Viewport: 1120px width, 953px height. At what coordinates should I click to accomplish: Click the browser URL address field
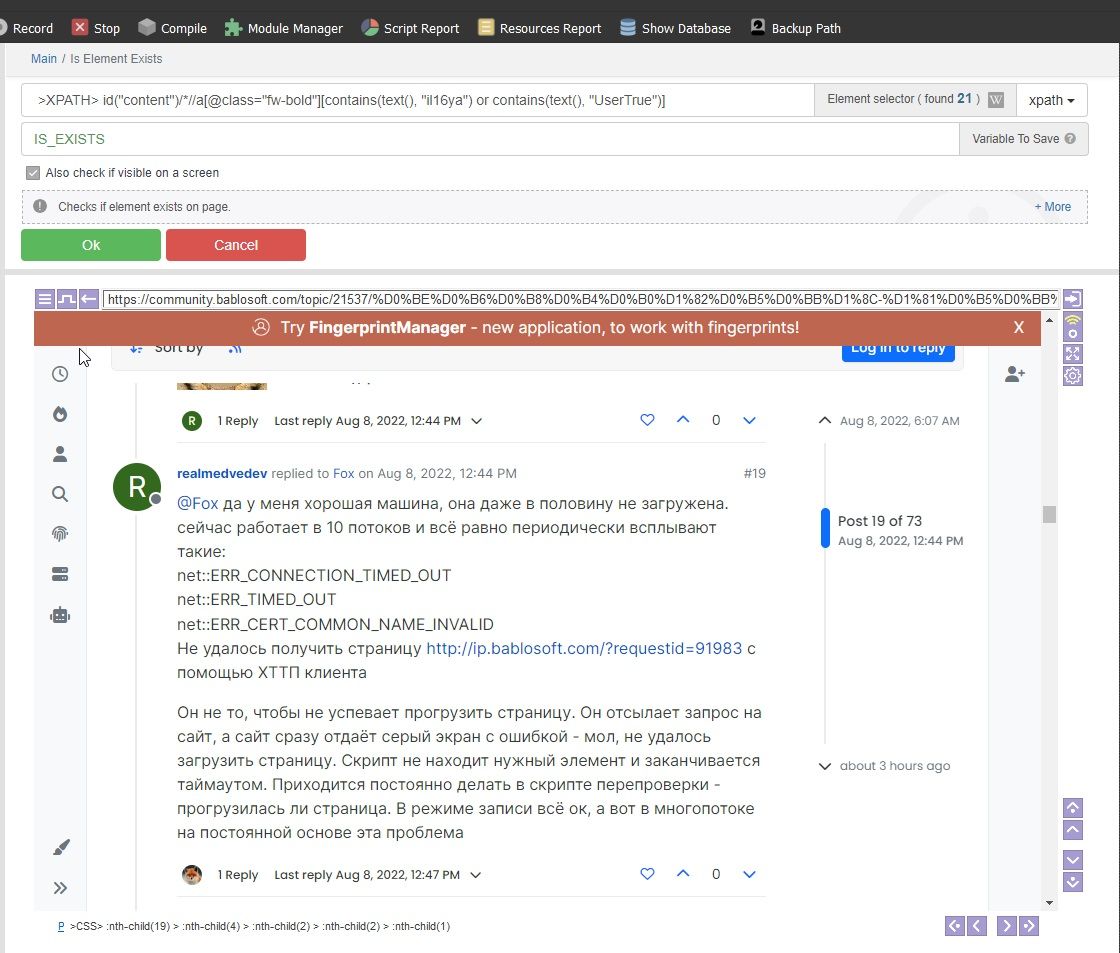pyautogui.click(x=580, y=299)
